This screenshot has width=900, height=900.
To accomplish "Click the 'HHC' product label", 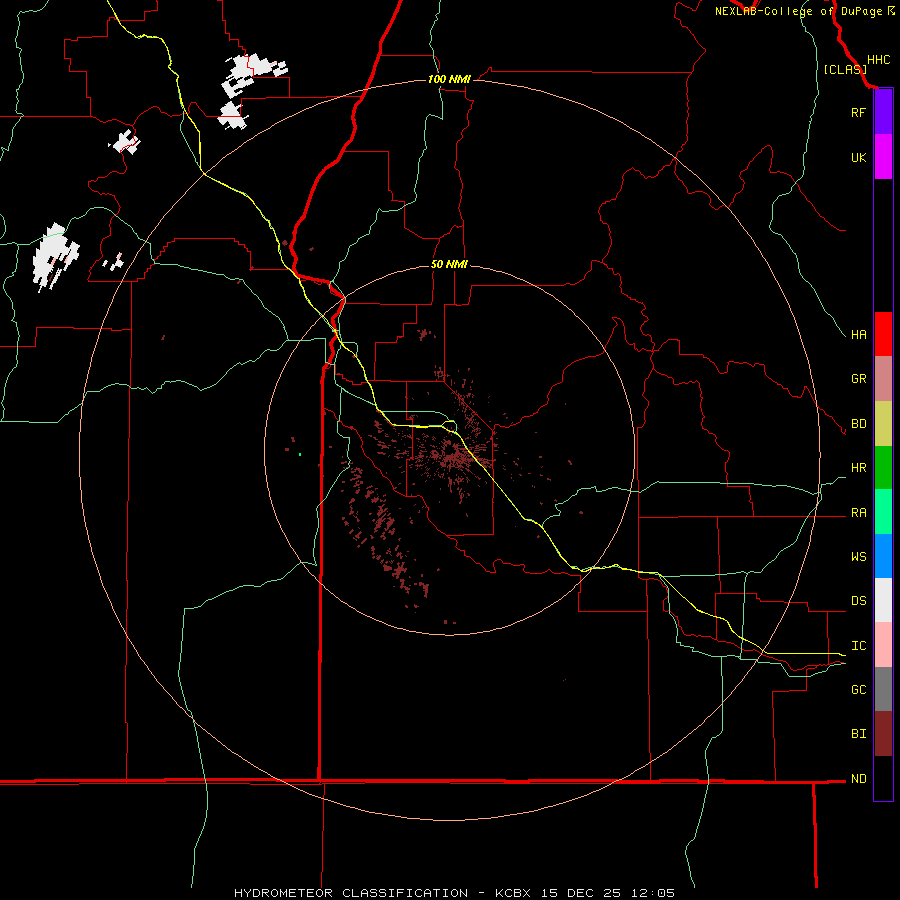I will pyautogui.click(x=878, y=60).
